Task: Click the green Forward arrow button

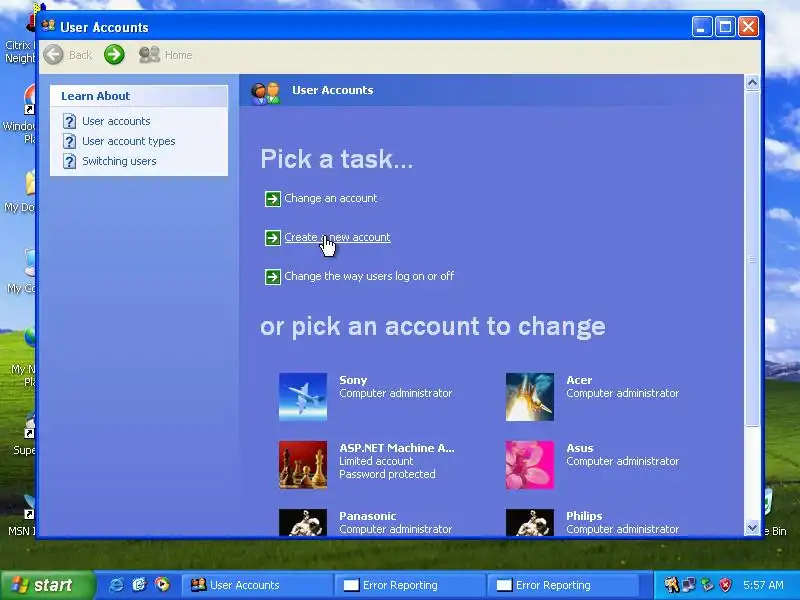Action: [x=114, y=55]
